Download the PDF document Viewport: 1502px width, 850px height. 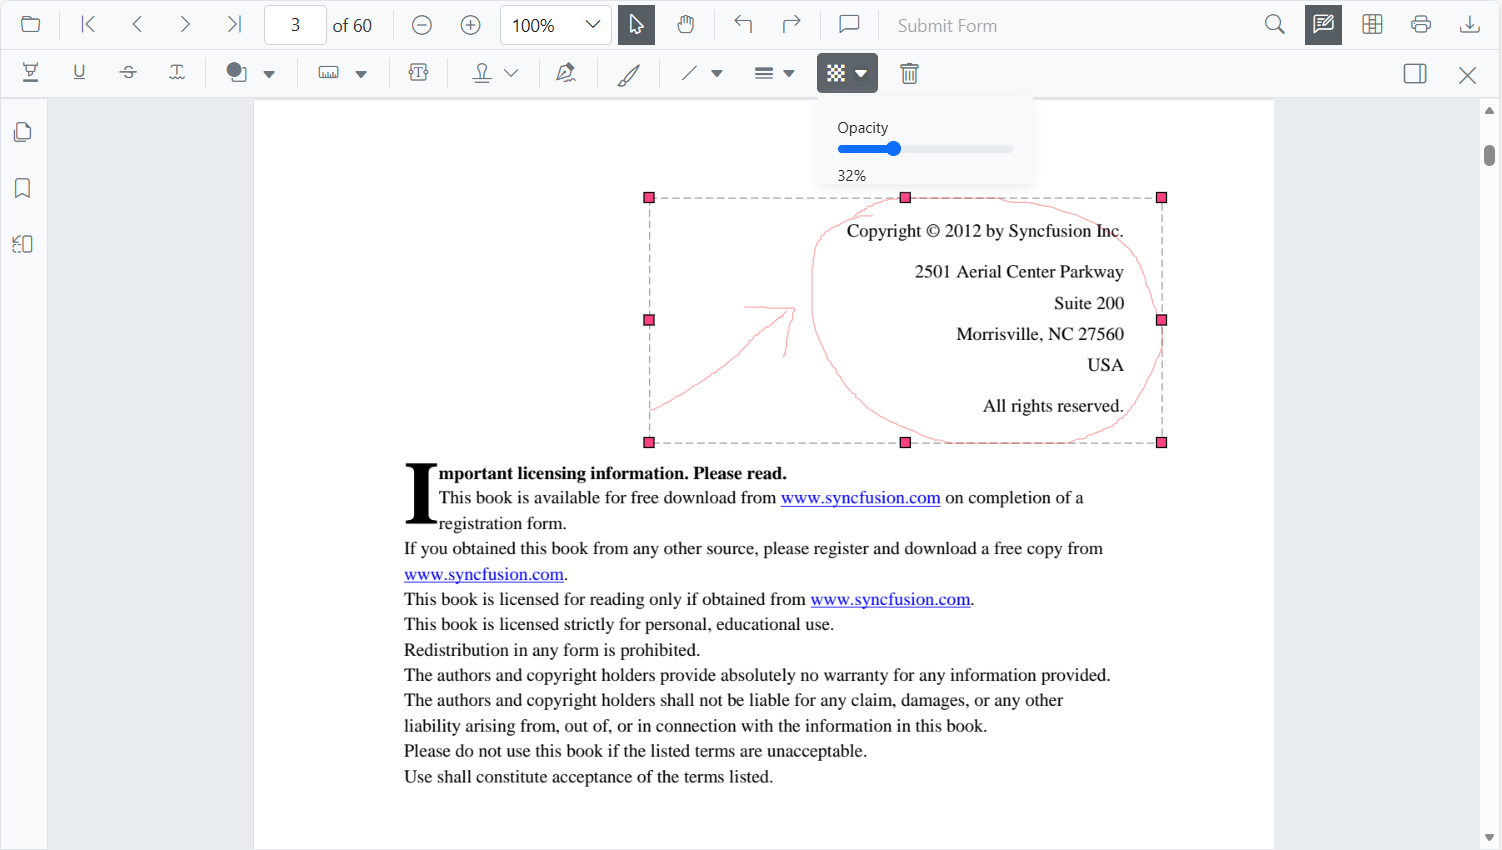click(x=1469, y=24)
